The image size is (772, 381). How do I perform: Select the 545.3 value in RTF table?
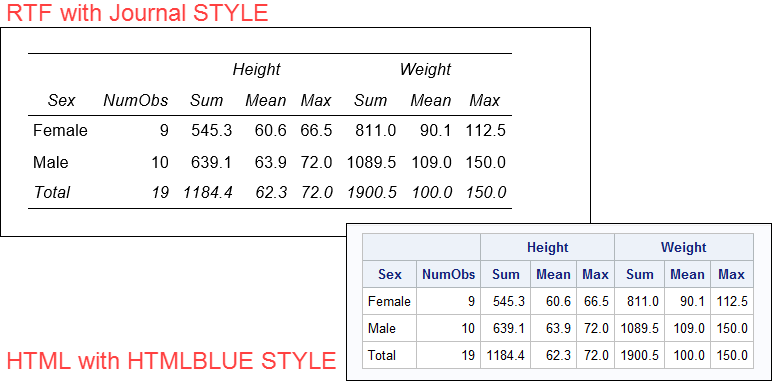click(212, 130)
